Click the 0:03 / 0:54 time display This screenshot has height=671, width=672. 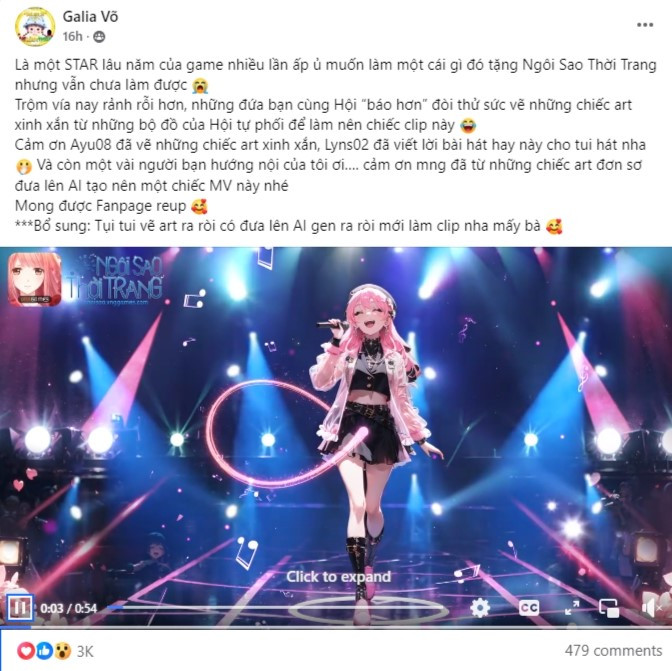point(69,608)
